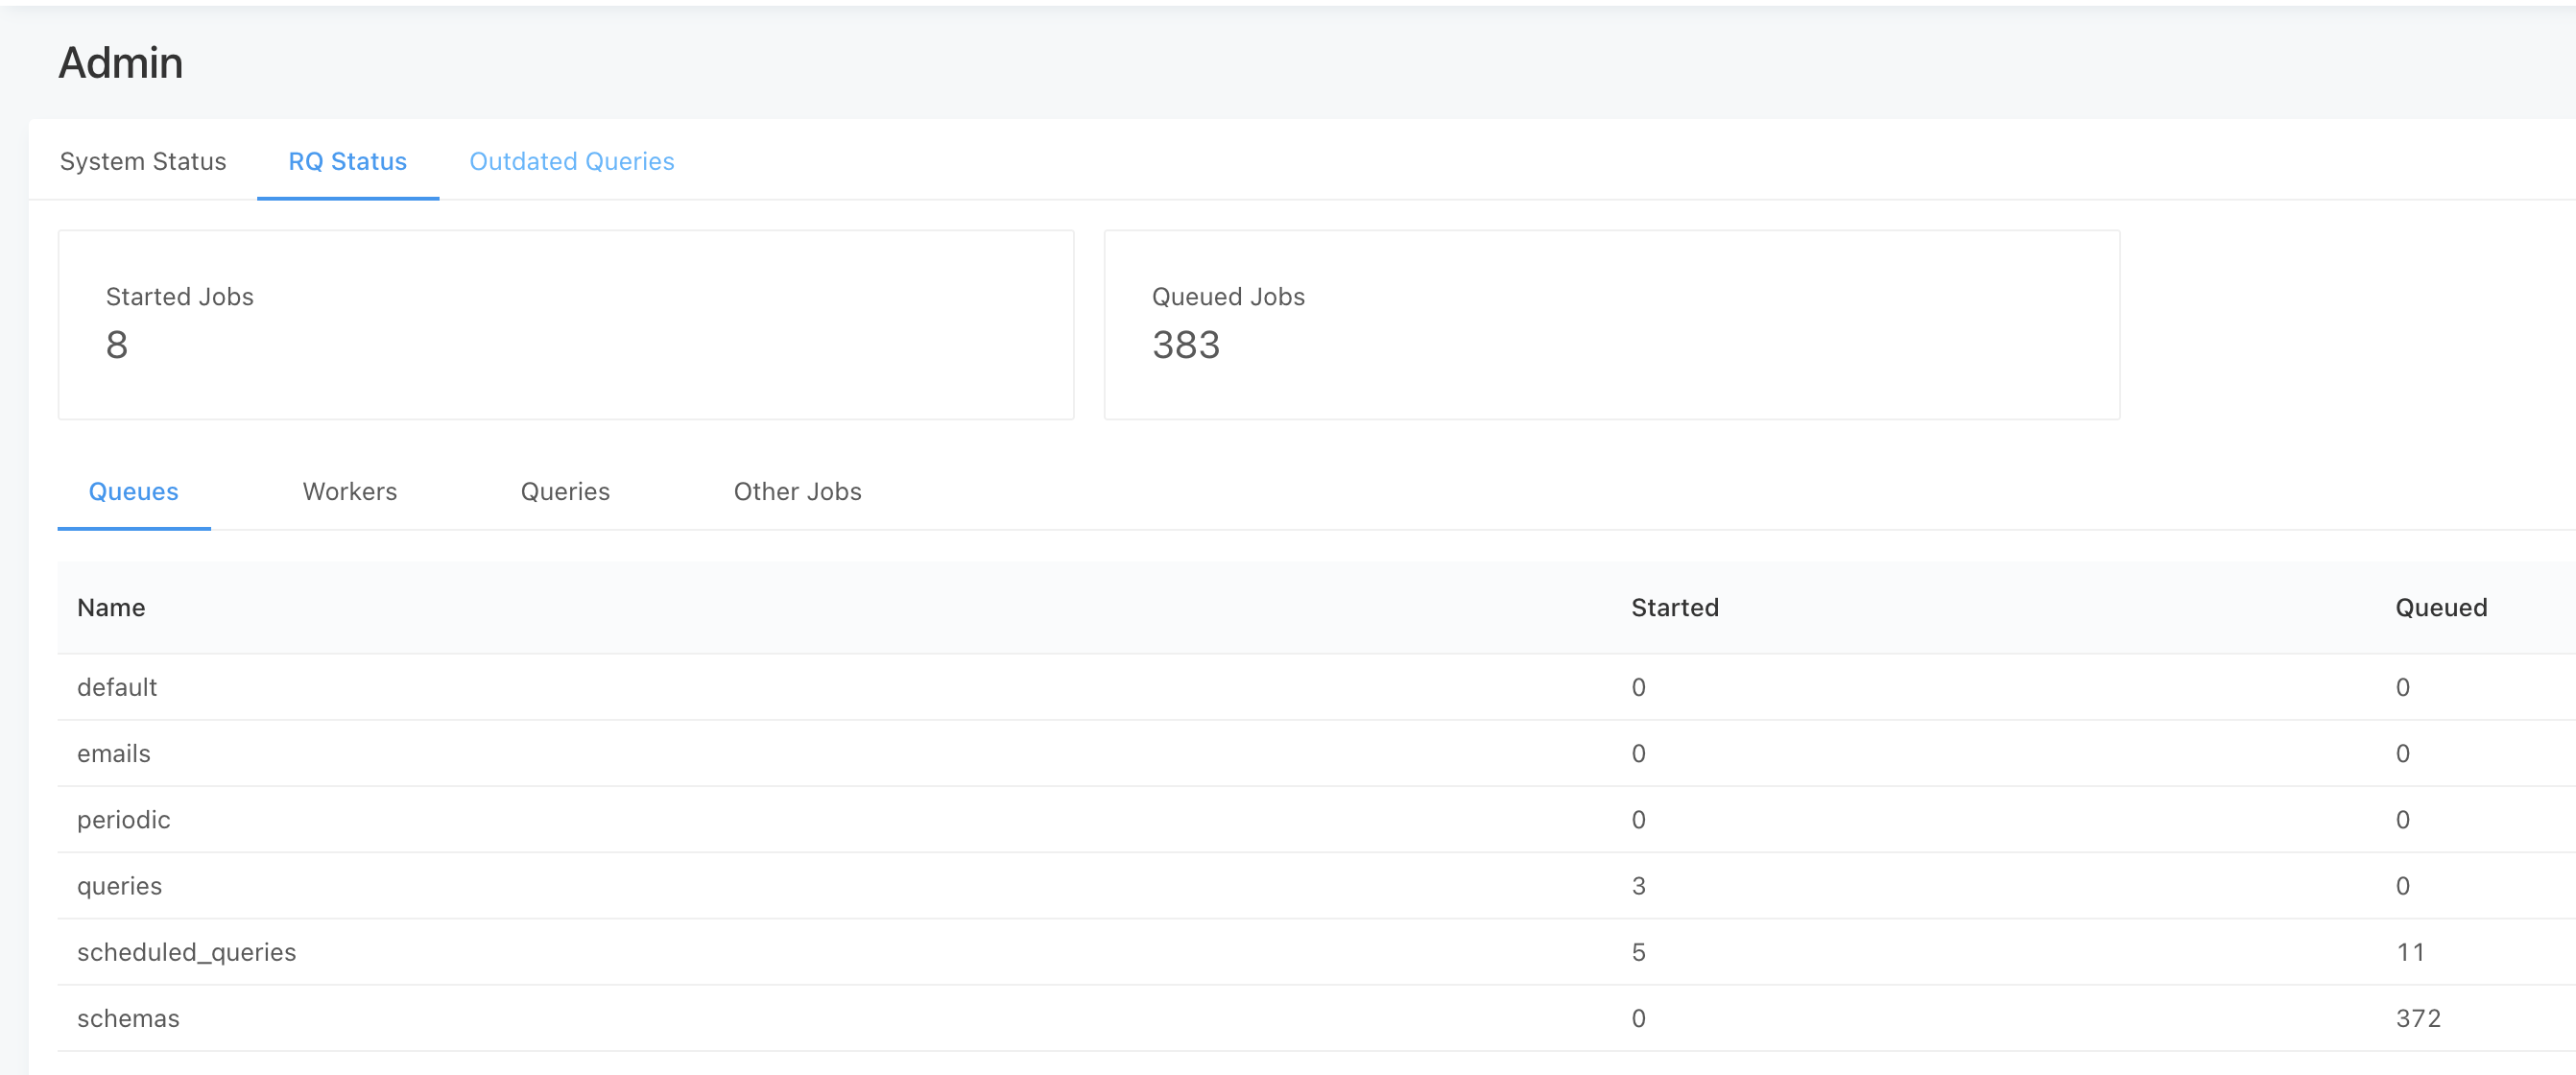The height and width of the screenshot is (1075, 2576).
Task: Select the scheduled_queries queue name
Action: 187,952
